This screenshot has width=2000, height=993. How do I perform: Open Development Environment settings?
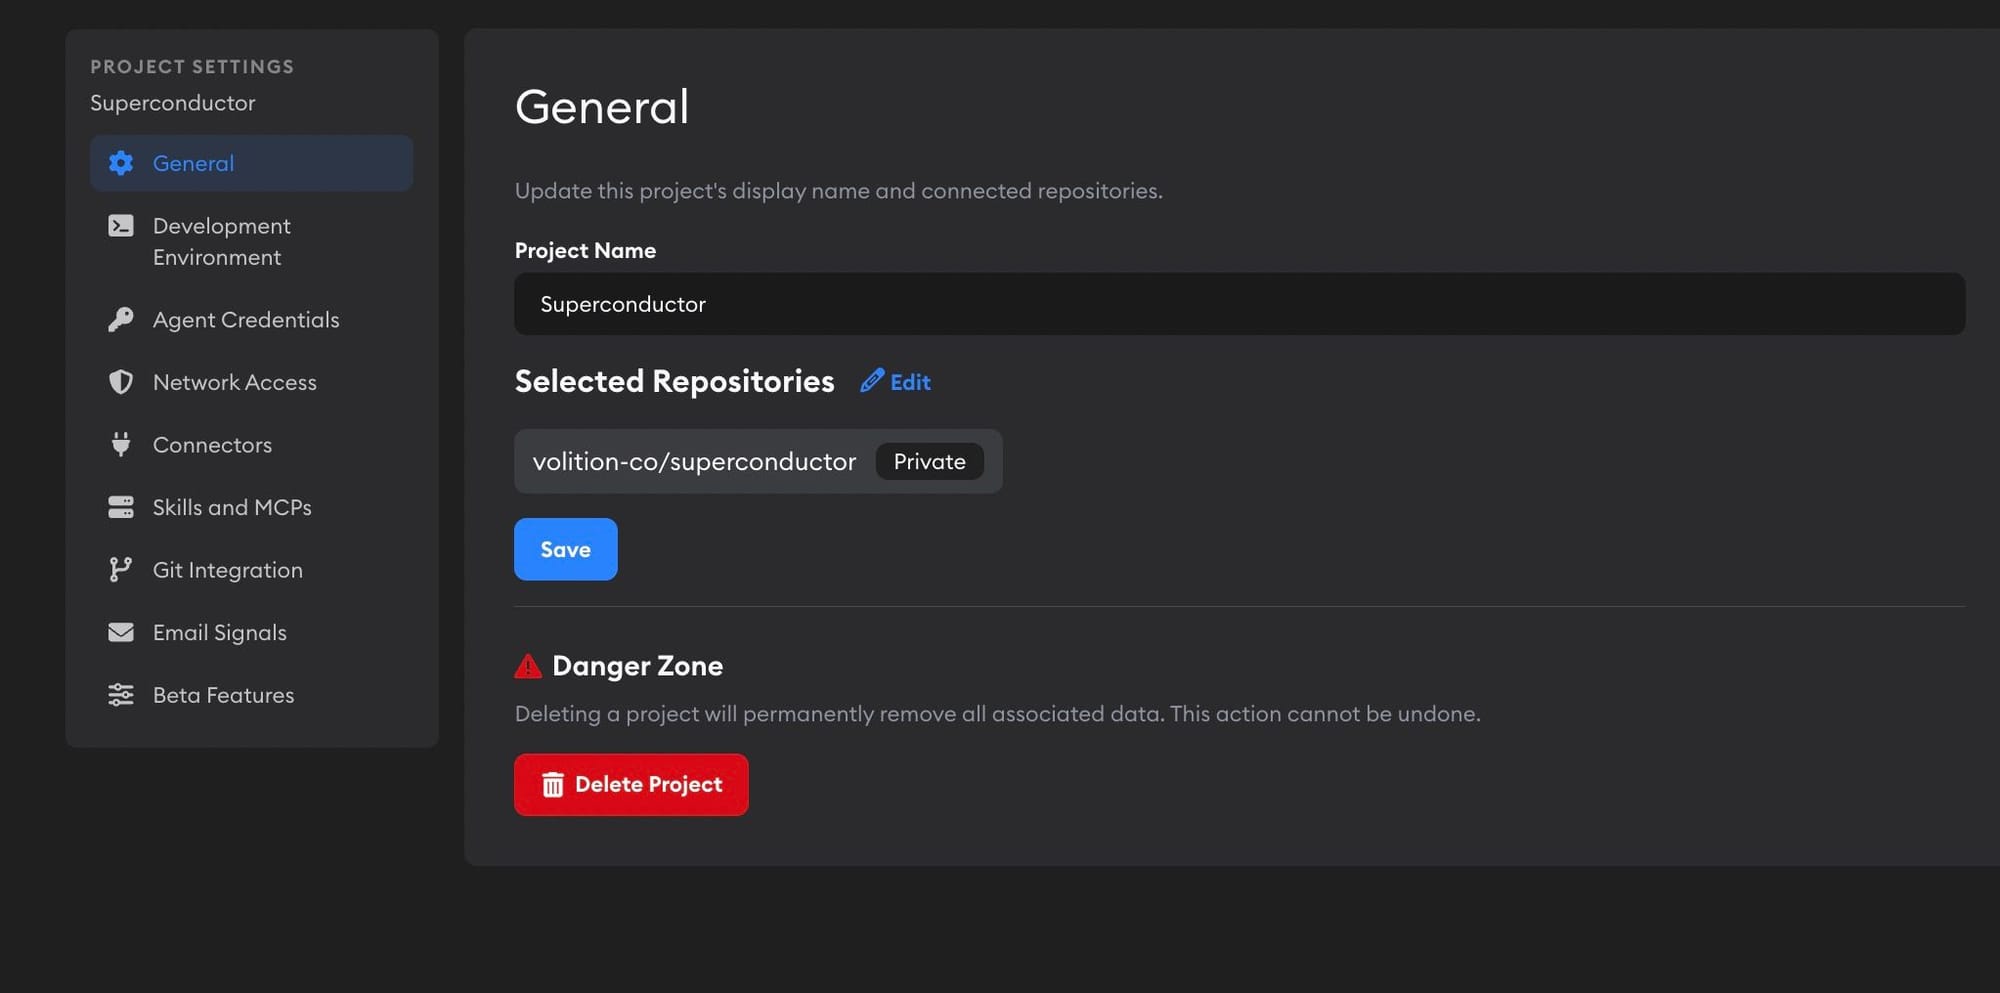tap(251, 242)
